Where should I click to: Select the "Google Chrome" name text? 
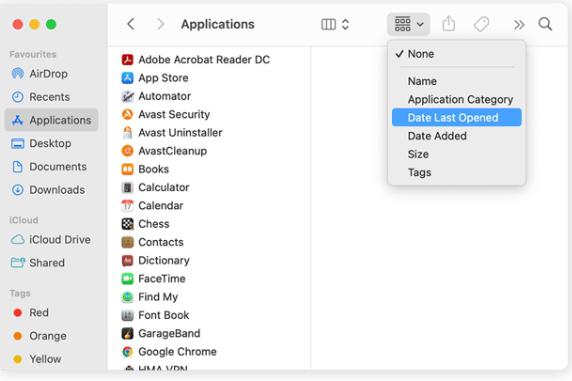[x=177, y=351]
